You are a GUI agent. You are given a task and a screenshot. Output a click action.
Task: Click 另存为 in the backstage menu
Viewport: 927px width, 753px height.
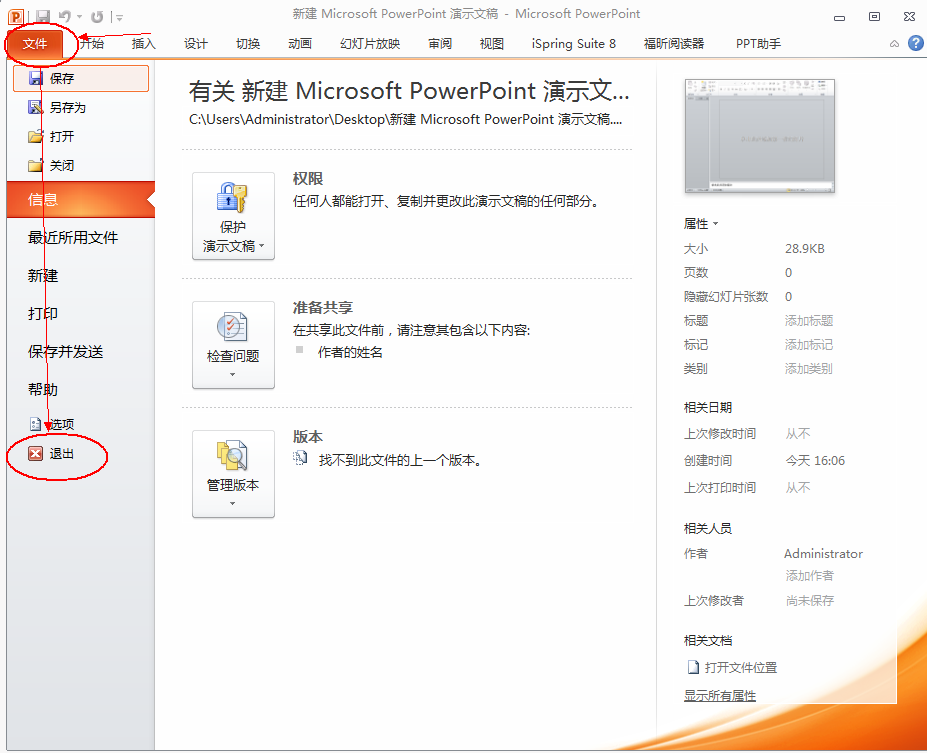81,108
